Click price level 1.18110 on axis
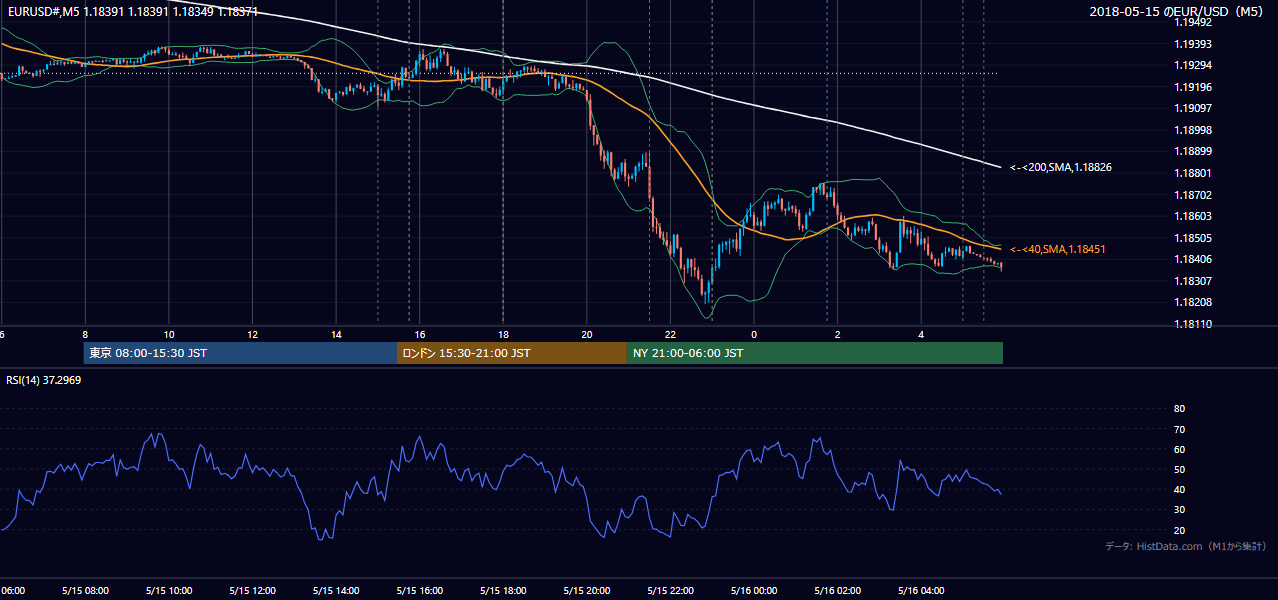The image size is (1278, 600). [1193, 324]
